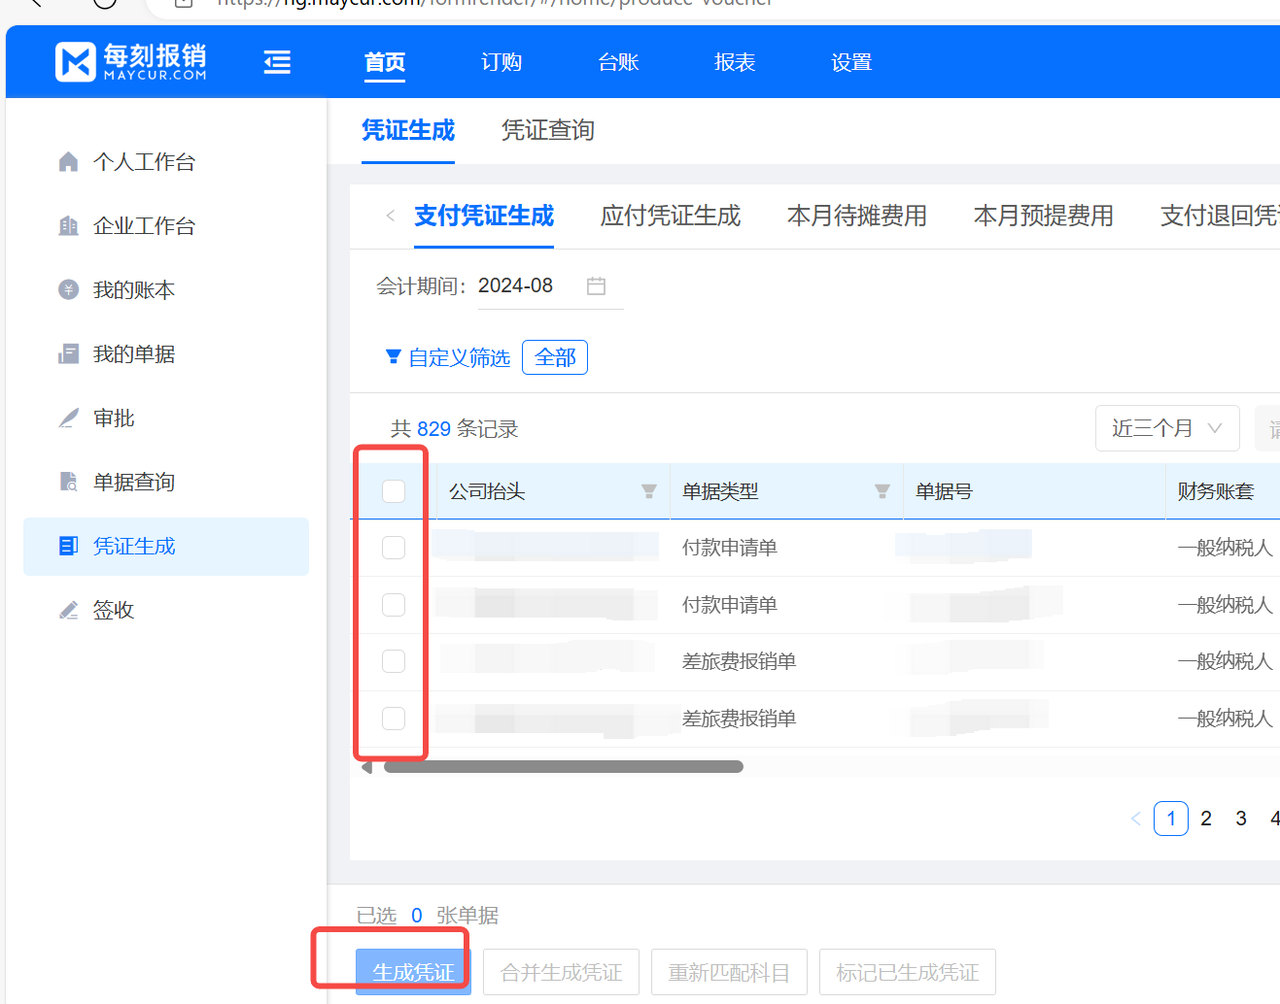Open the 订购 top menu
The height and width of the screenshot is (1004, 1280).
(501, 62)
